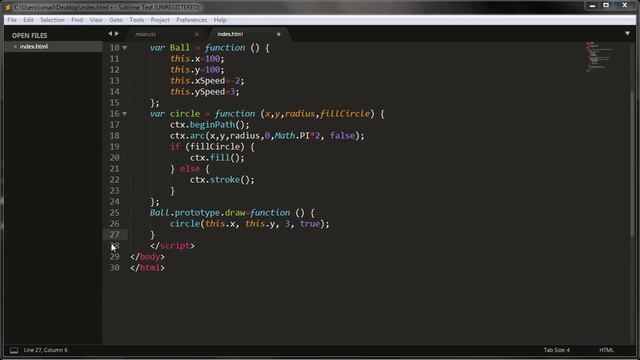Screen dimensions: 640x360
Task: Open the Help menu
Action: pos(220,20)
